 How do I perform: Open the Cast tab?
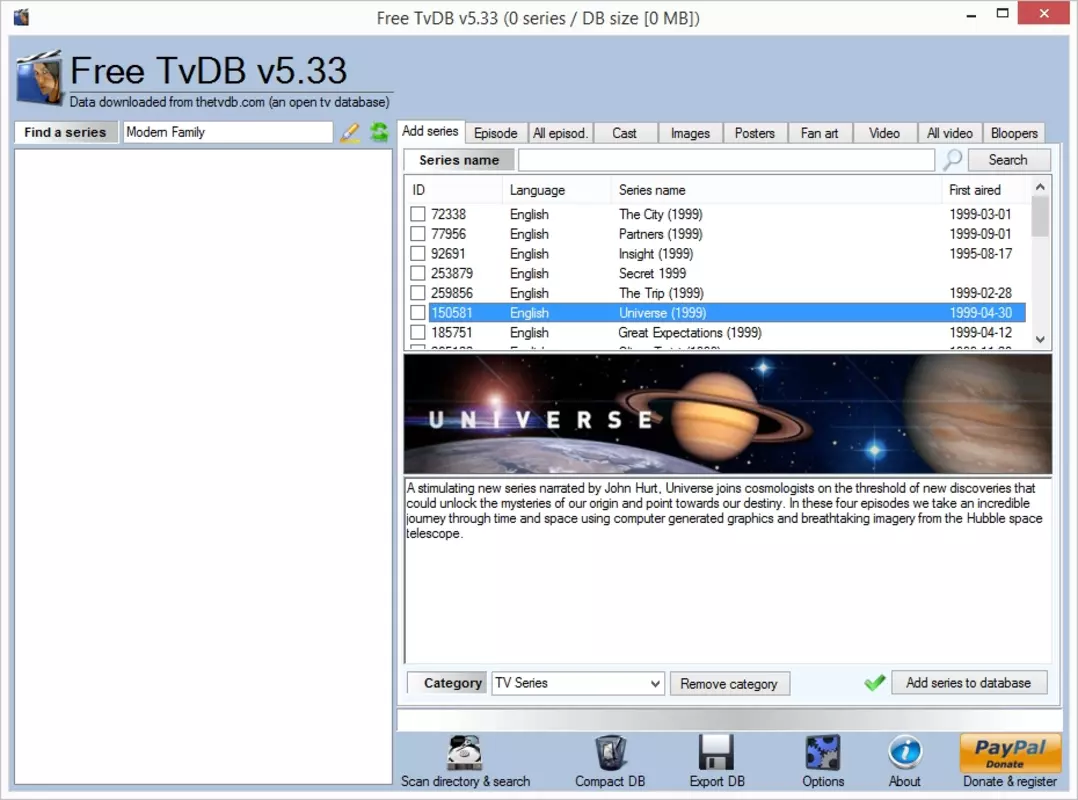(x=624, y=133)
